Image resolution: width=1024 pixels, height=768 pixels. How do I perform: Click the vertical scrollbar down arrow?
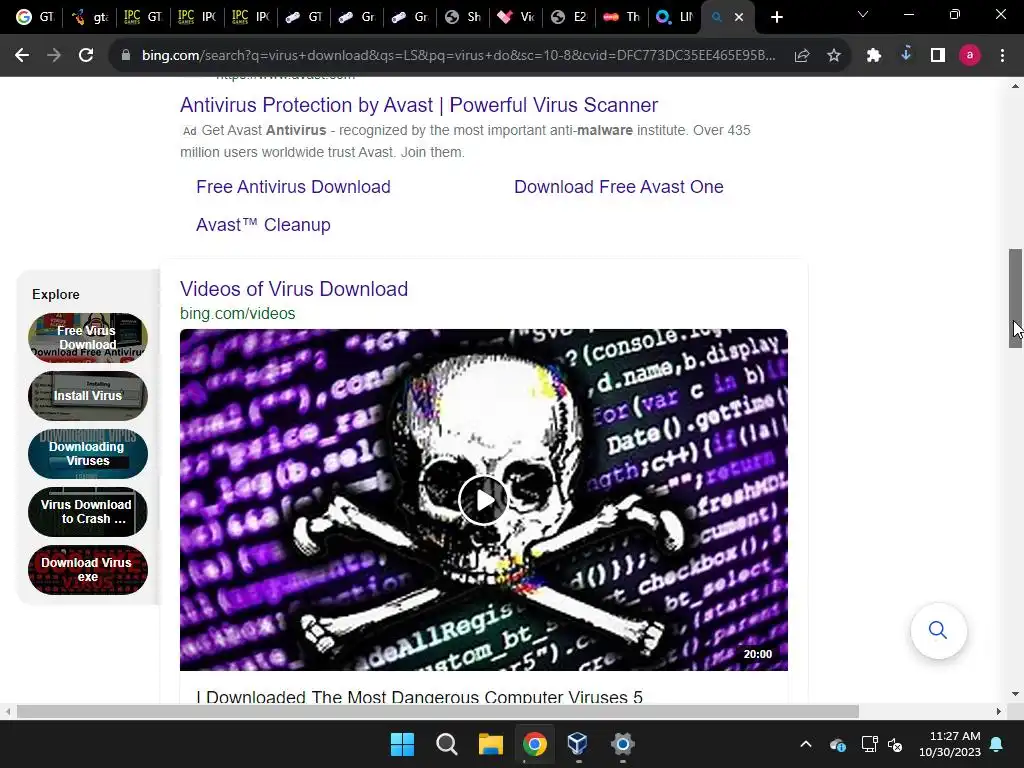tap(1015, 694)
